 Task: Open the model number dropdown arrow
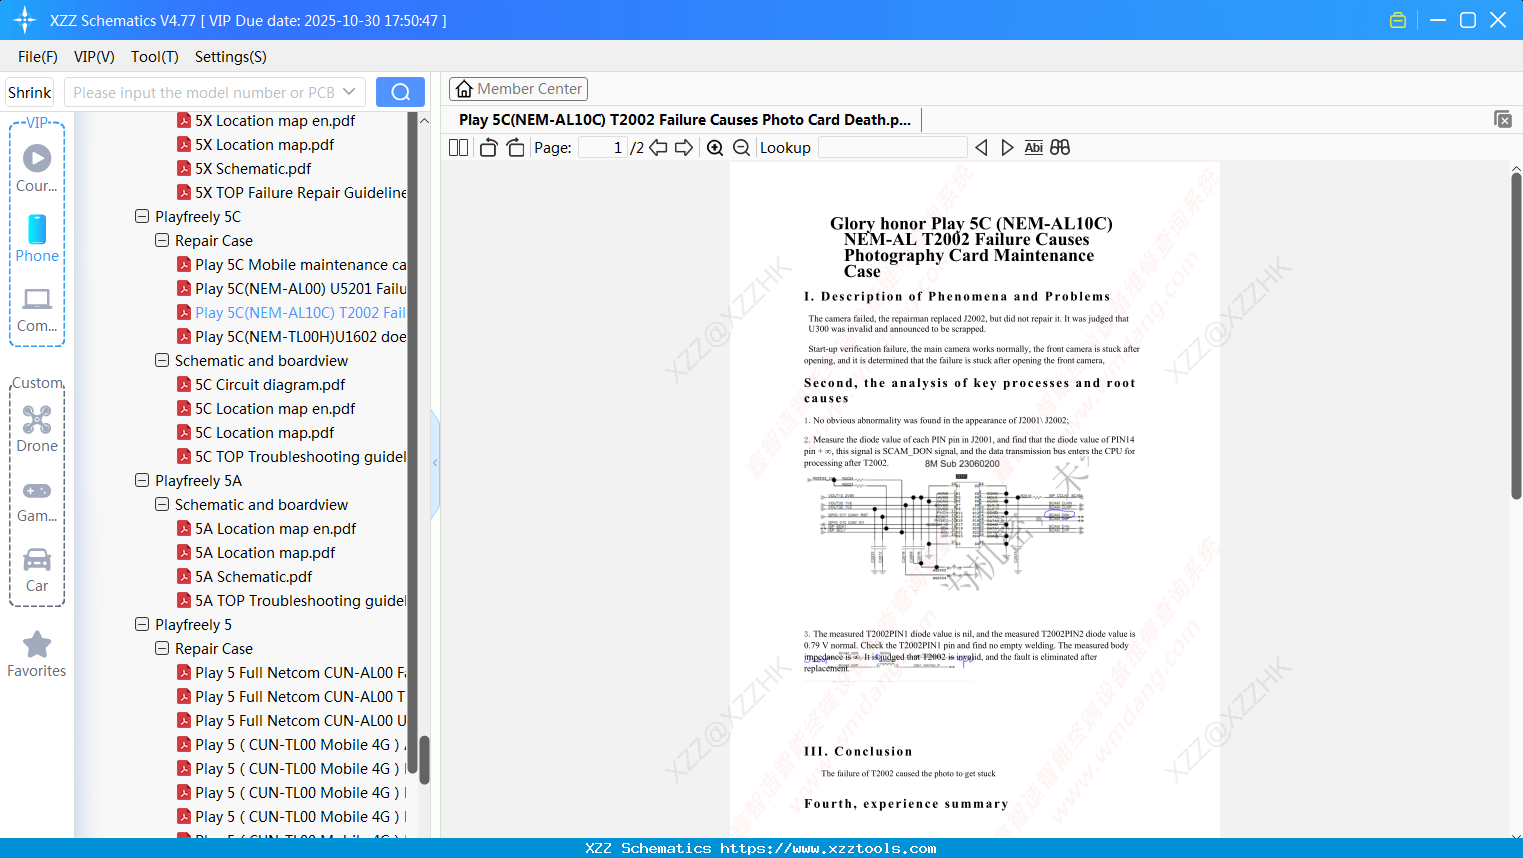pos(349,92)
